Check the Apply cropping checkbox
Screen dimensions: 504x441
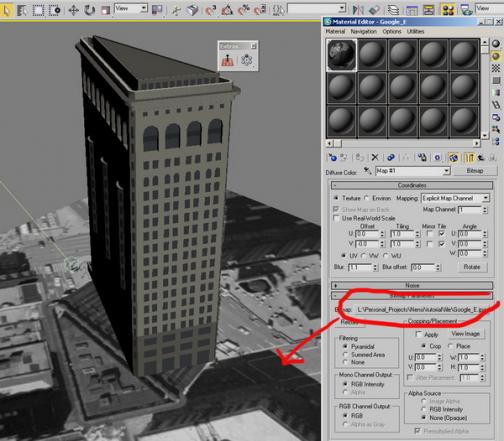pyautogui.click(x=418, y=334)
